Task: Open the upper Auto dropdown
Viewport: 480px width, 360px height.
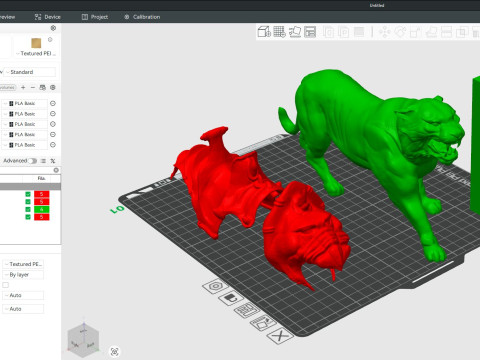Action: [23, 295]
